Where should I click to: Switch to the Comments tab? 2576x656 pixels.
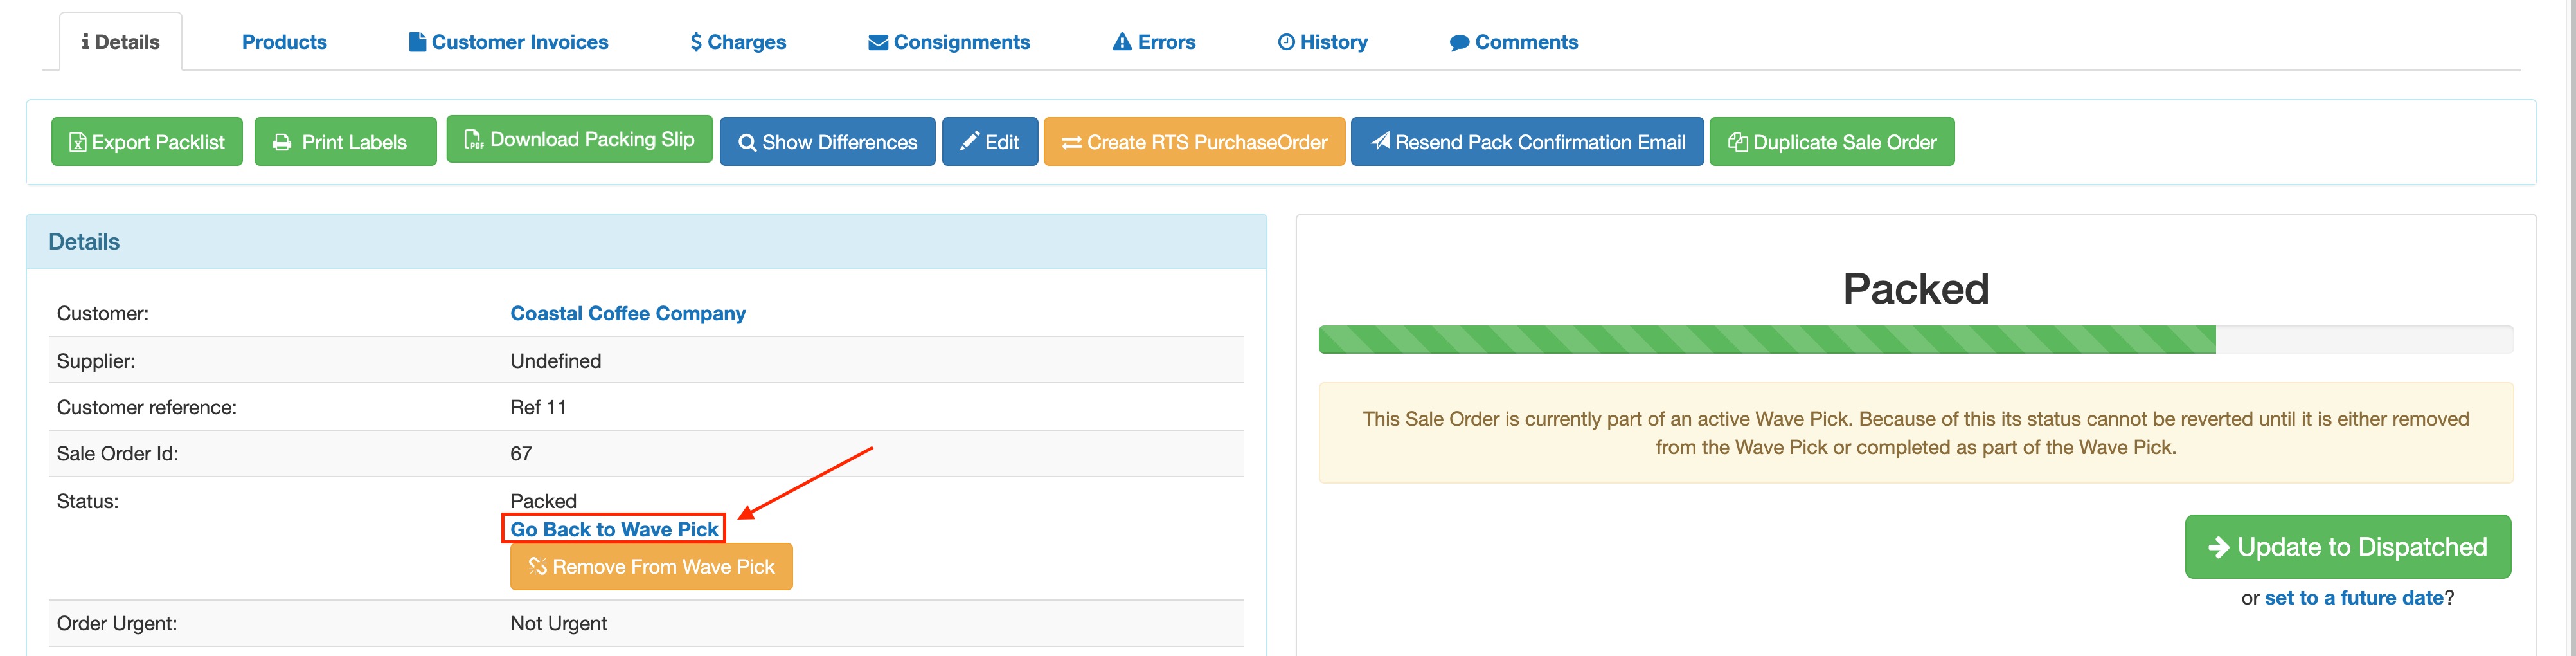click(1513, 41)
